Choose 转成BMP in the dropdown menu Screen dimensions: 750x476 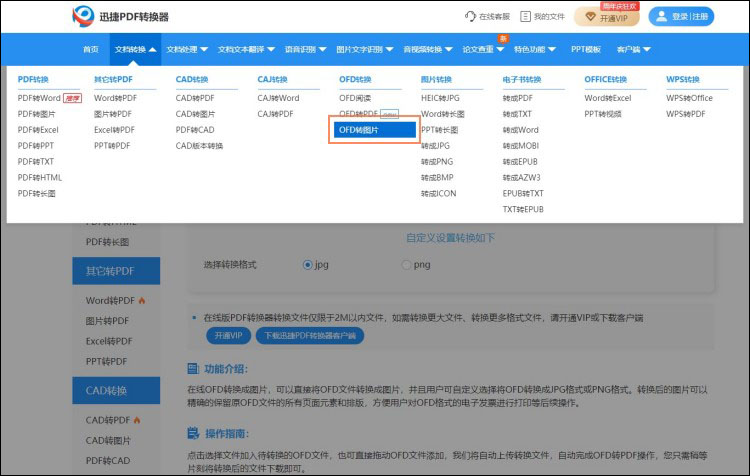(437, 177)
